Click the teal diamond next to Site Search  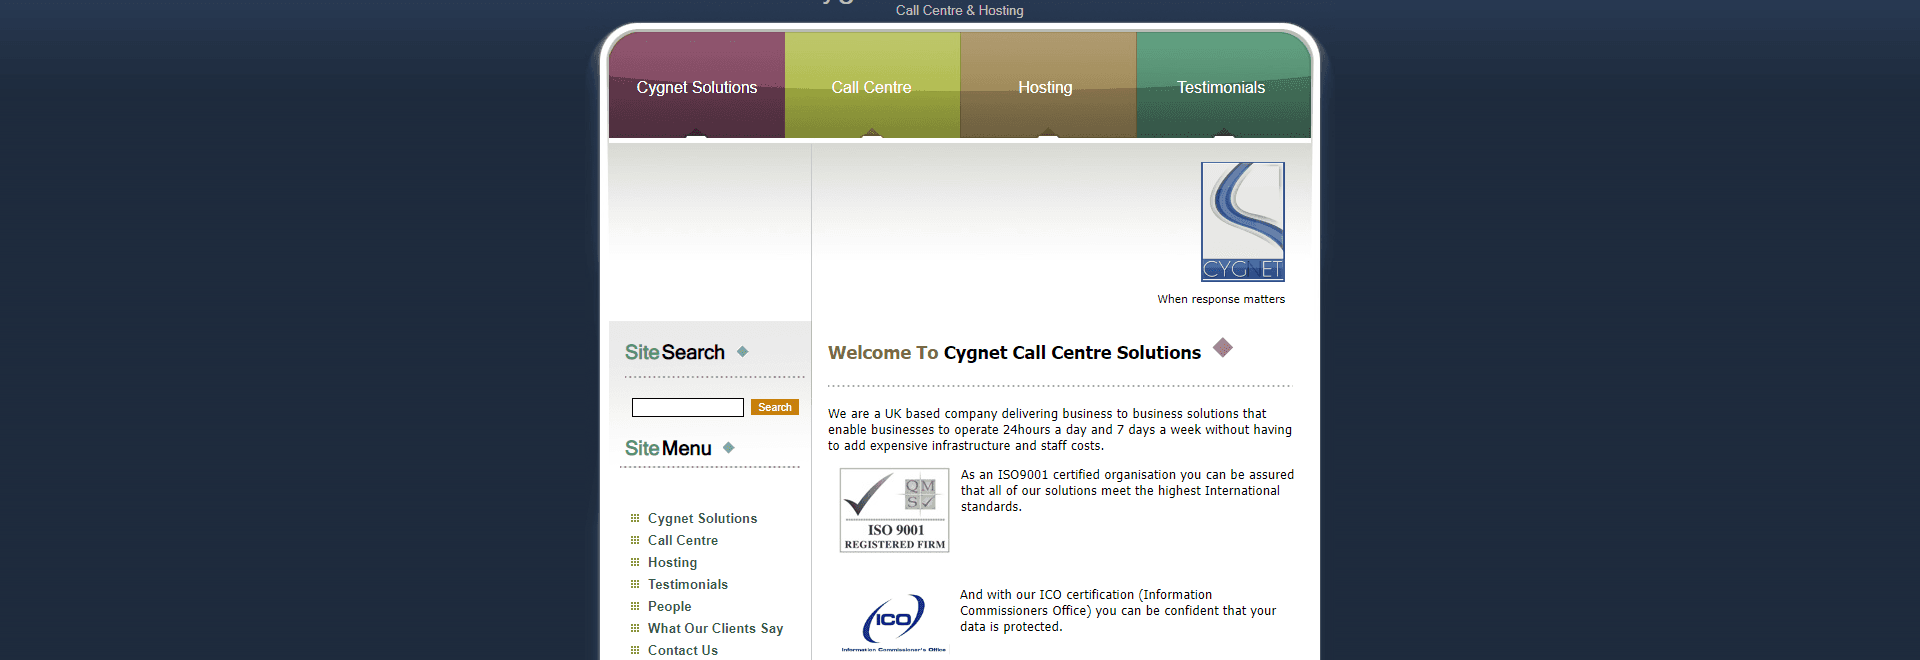[742, 352]
